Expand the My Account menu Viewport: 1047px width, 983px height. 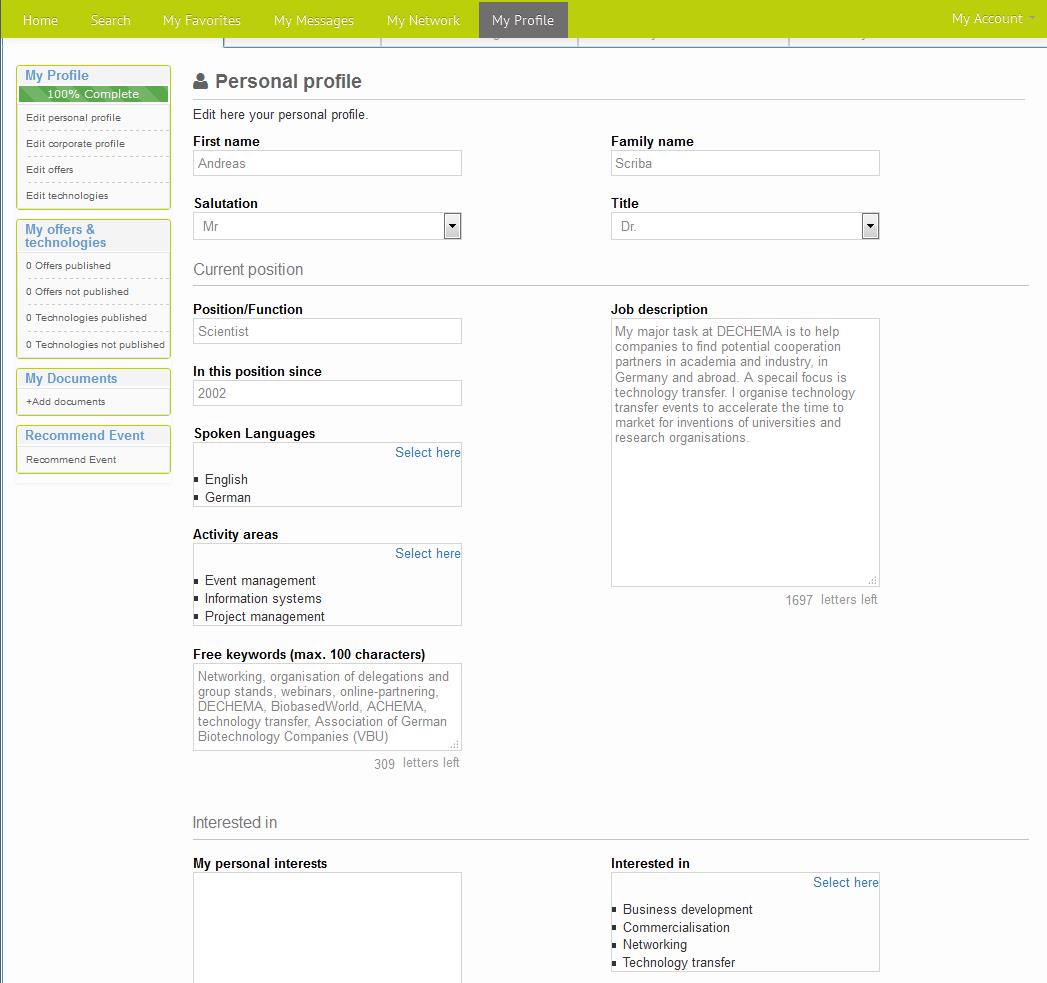[992, 19]
